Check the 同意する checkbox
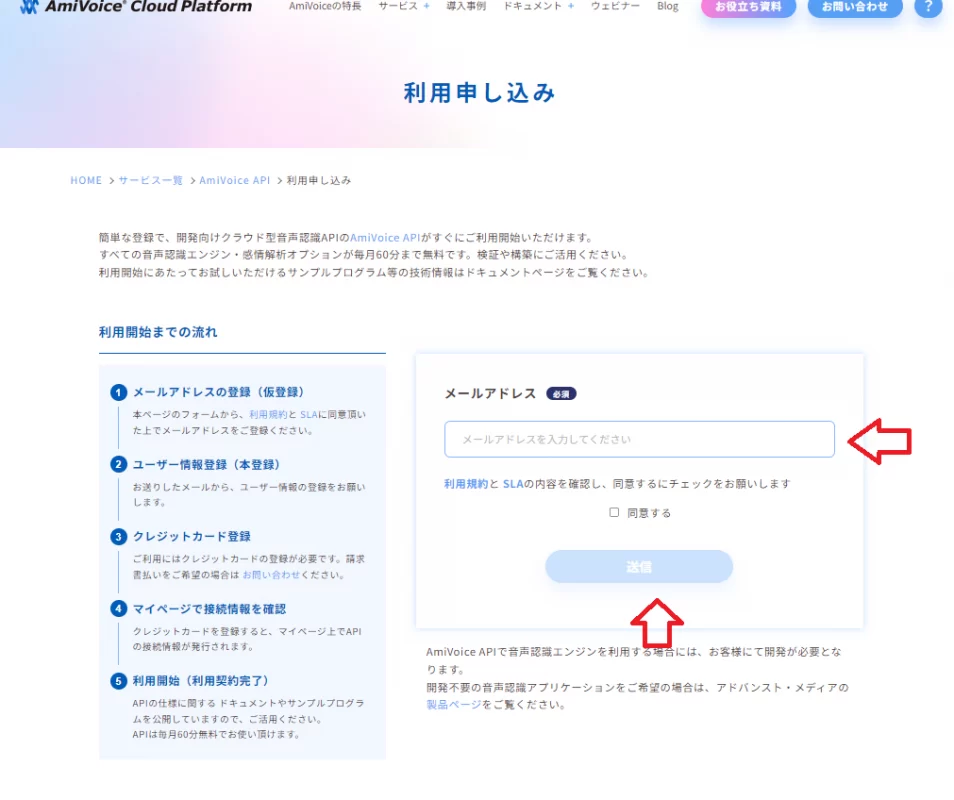Viewport: 954px width, 800px height. click(x=614, y=512)
